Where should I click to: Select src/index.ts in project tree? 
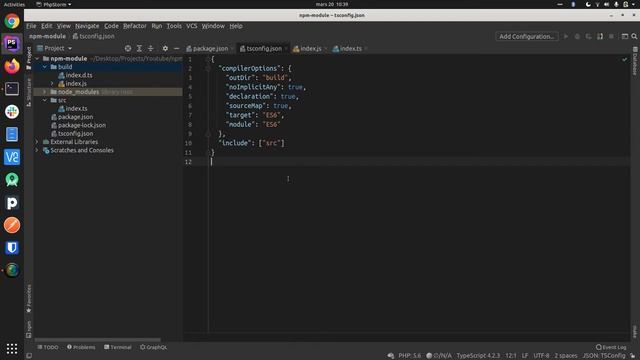pyautogui.click(x=76, y=109)
